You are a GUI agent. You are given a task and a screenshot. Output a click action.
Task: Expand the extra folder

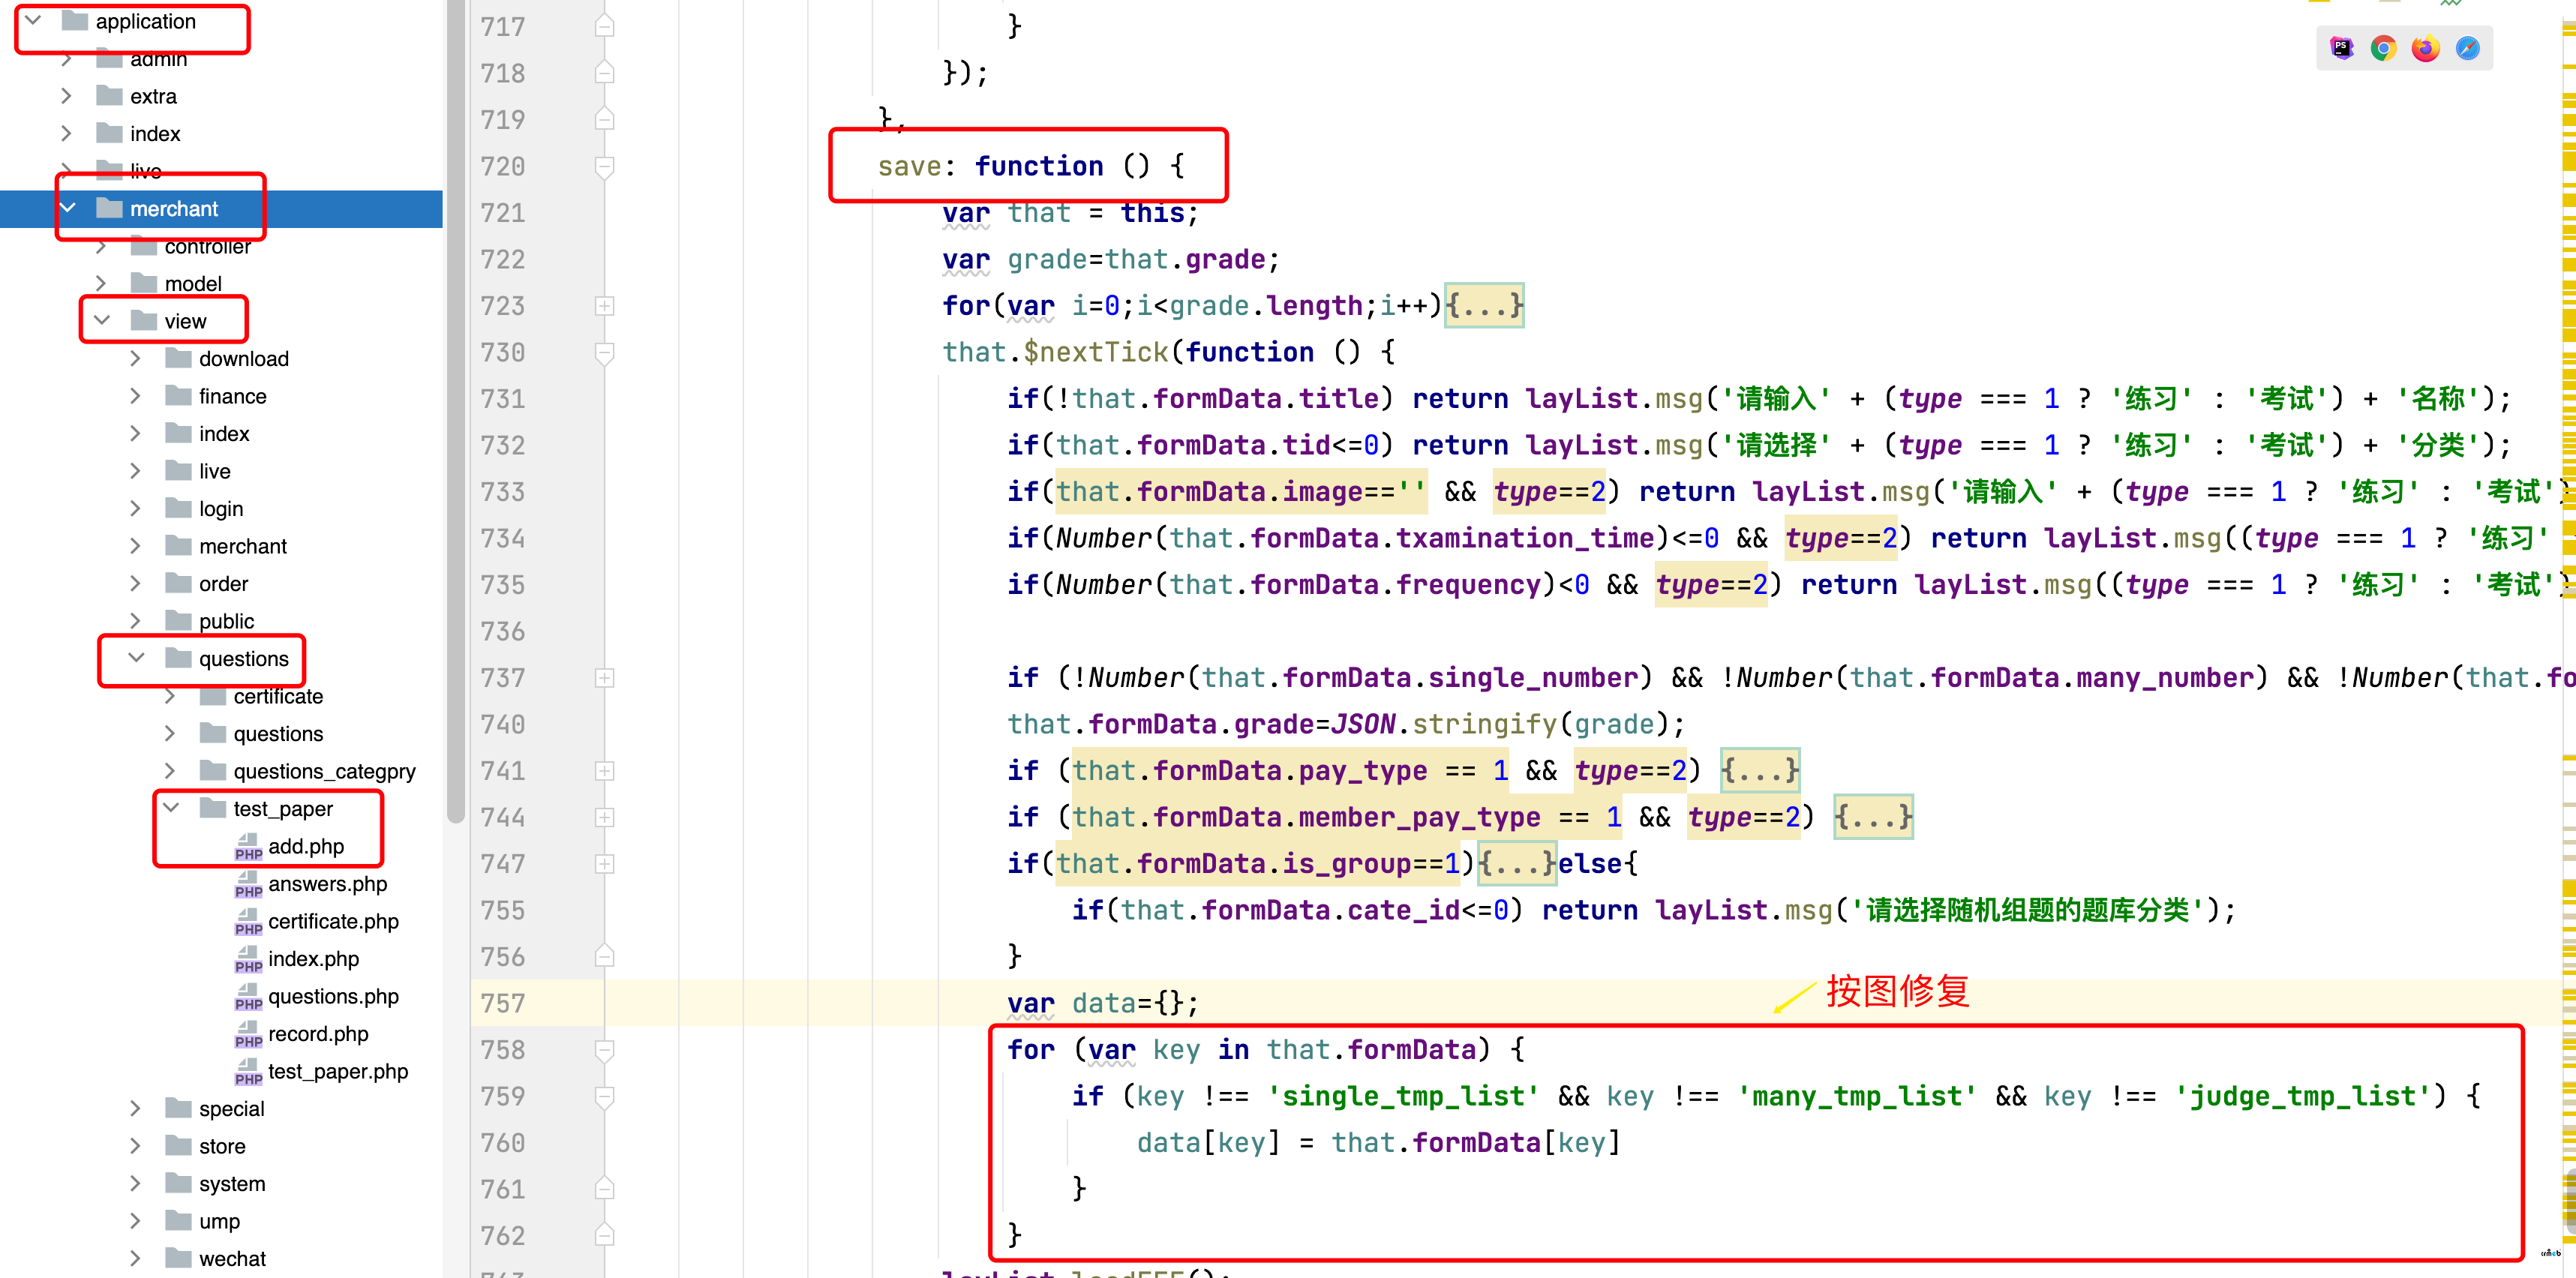point(67,96)
